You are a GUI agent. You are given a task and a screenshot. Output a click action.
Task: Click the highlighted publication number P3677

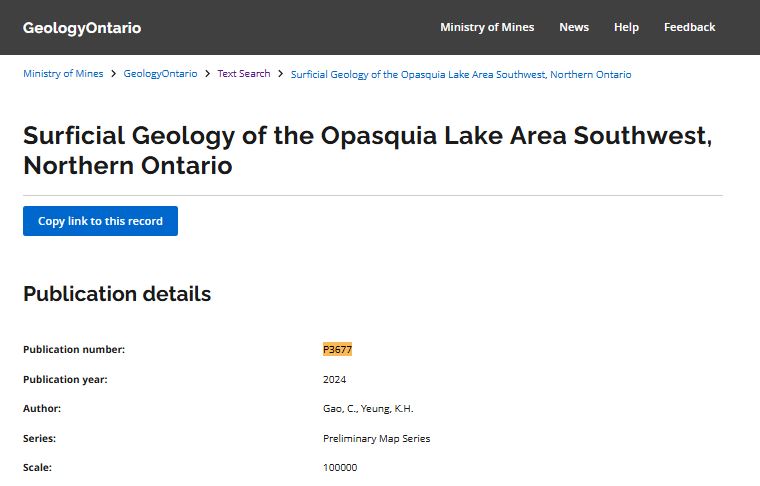coord(337,349)
